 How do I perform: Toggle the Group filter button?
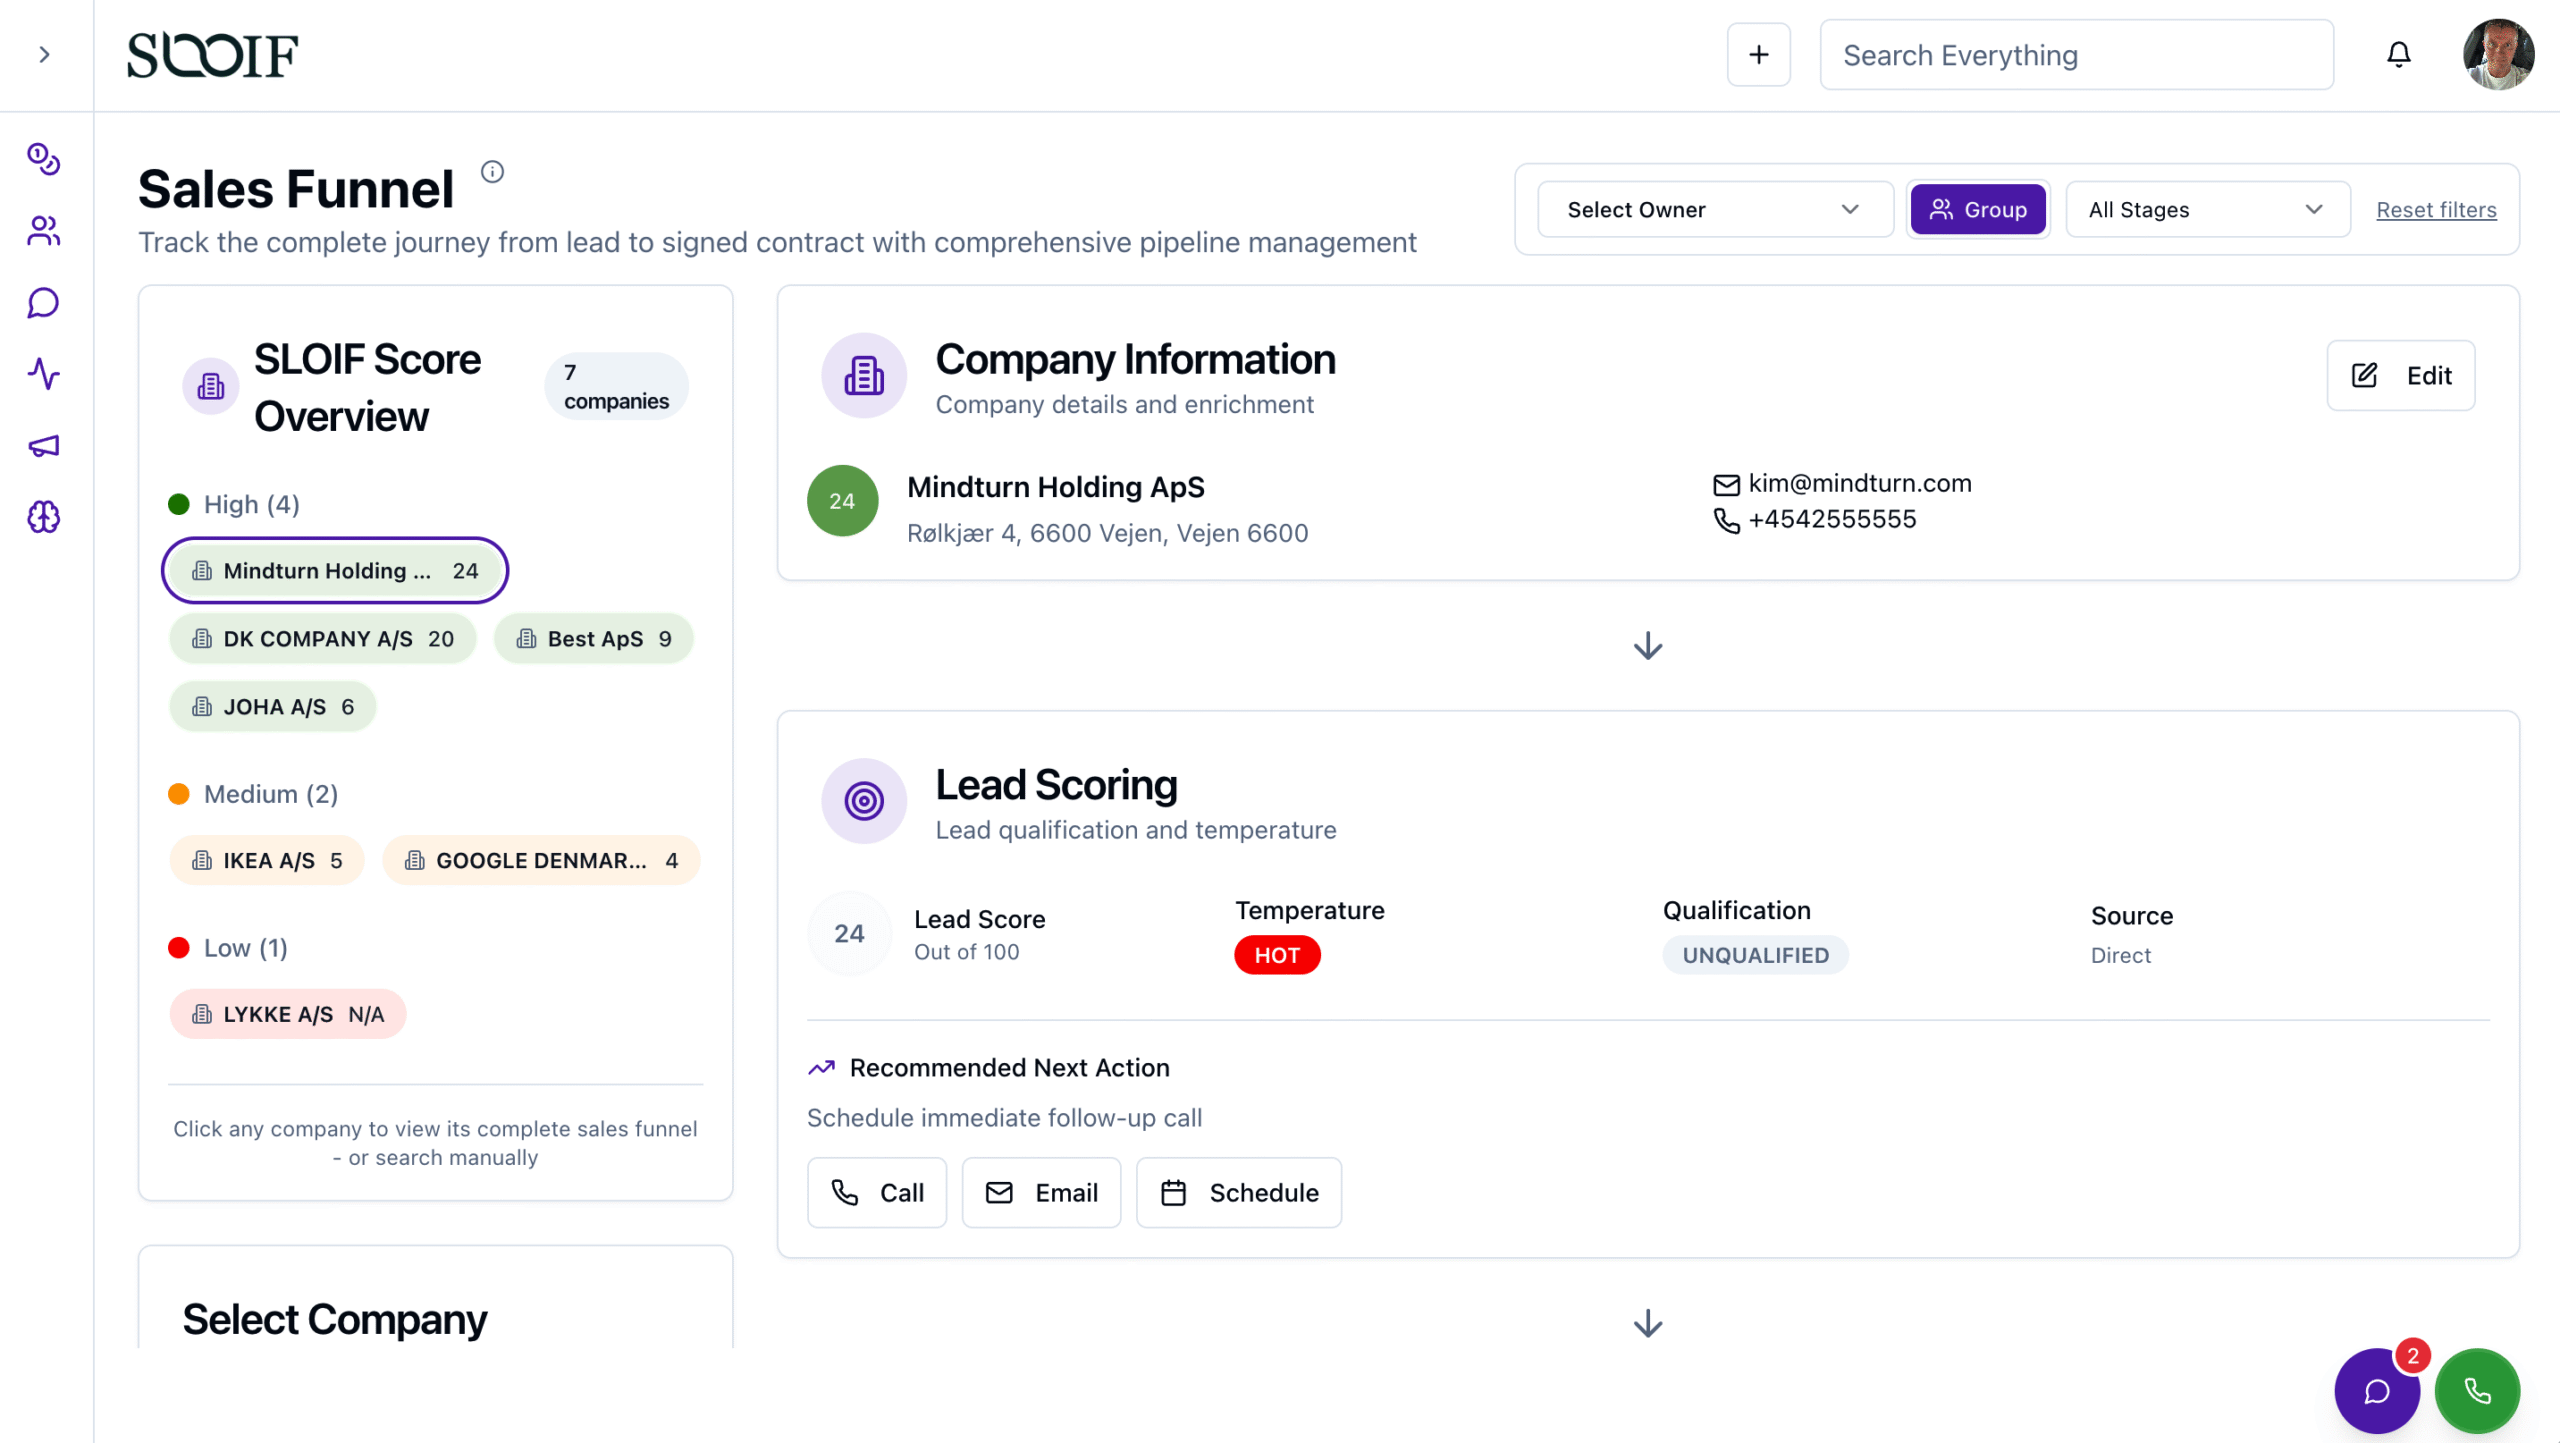coord(1977,210)
